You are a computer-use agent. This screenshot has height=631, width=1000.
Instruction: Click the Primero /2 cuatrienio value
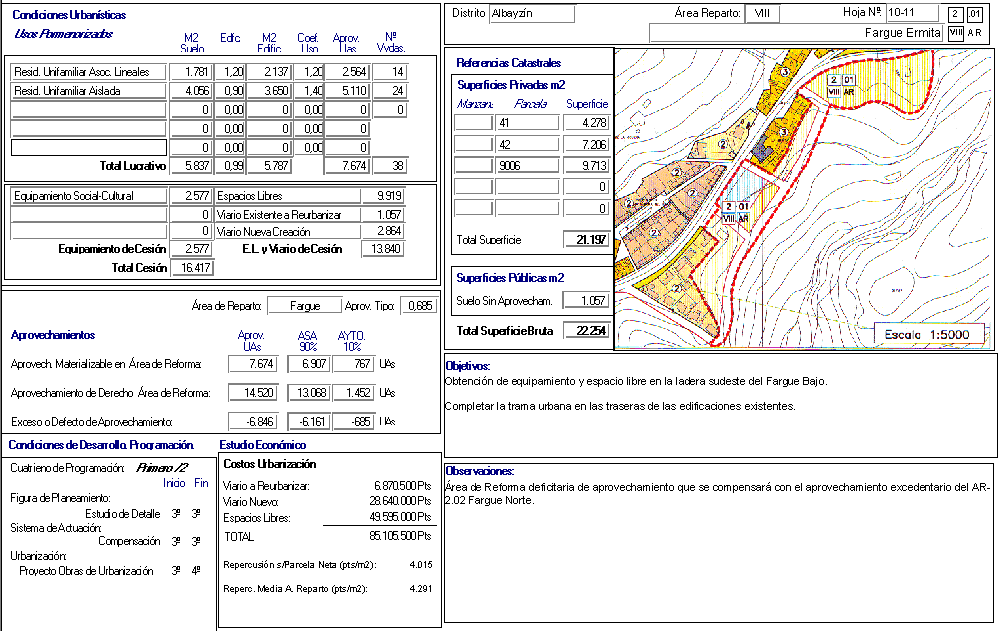coord(162,468)
